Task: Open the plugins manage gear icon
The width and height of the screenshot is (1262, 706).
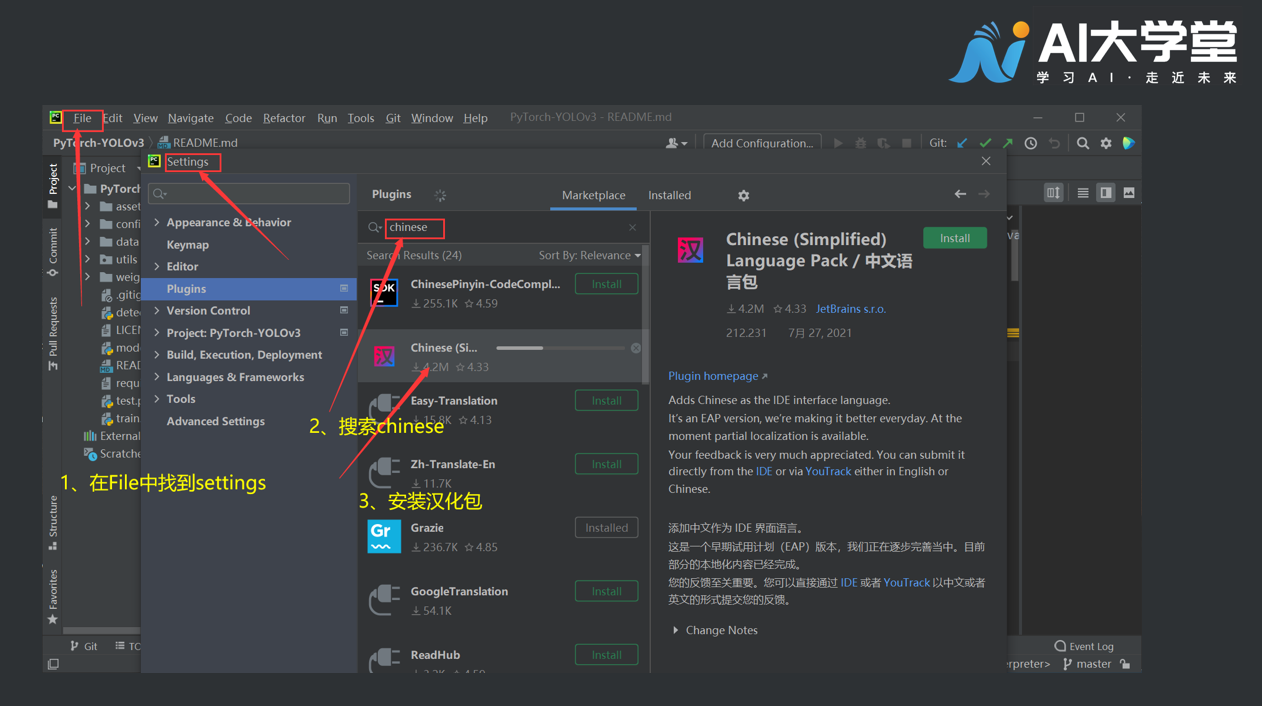Action: pos(743,195)
